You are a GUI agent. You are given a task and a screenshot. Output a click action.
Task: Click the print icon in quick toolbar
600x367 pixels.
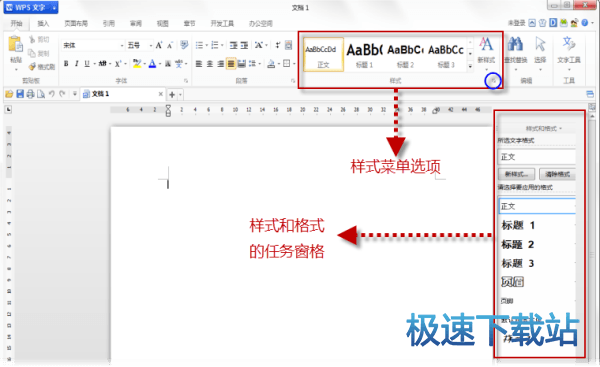30,94
